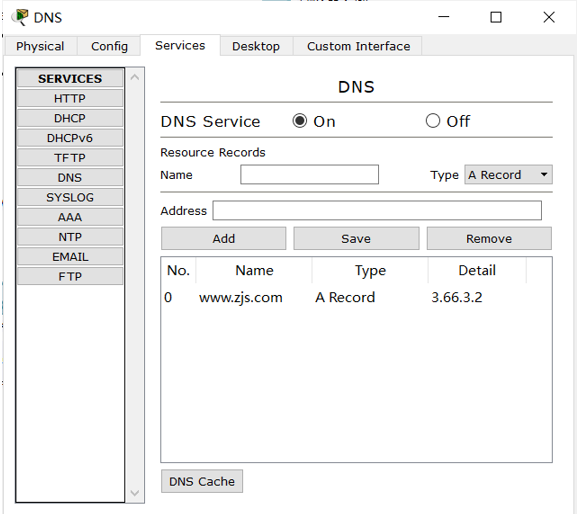Maximize the DNS window
577x514 pixels.
tap(496, 17)
